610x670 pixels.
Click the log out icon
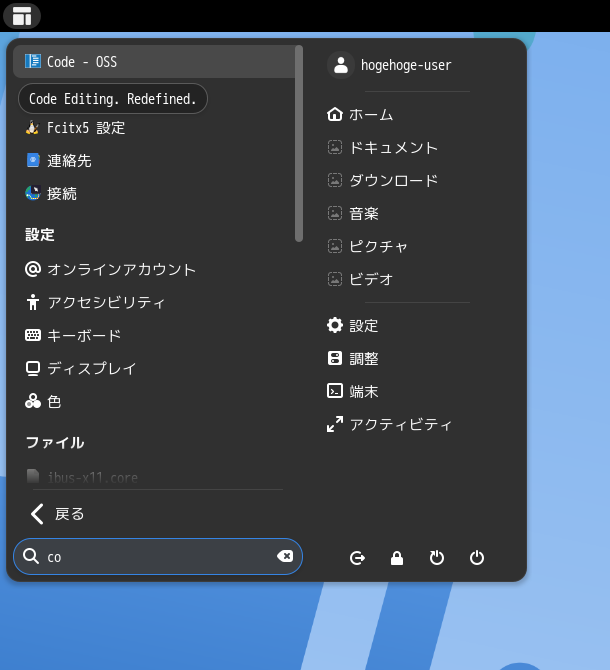357,558
